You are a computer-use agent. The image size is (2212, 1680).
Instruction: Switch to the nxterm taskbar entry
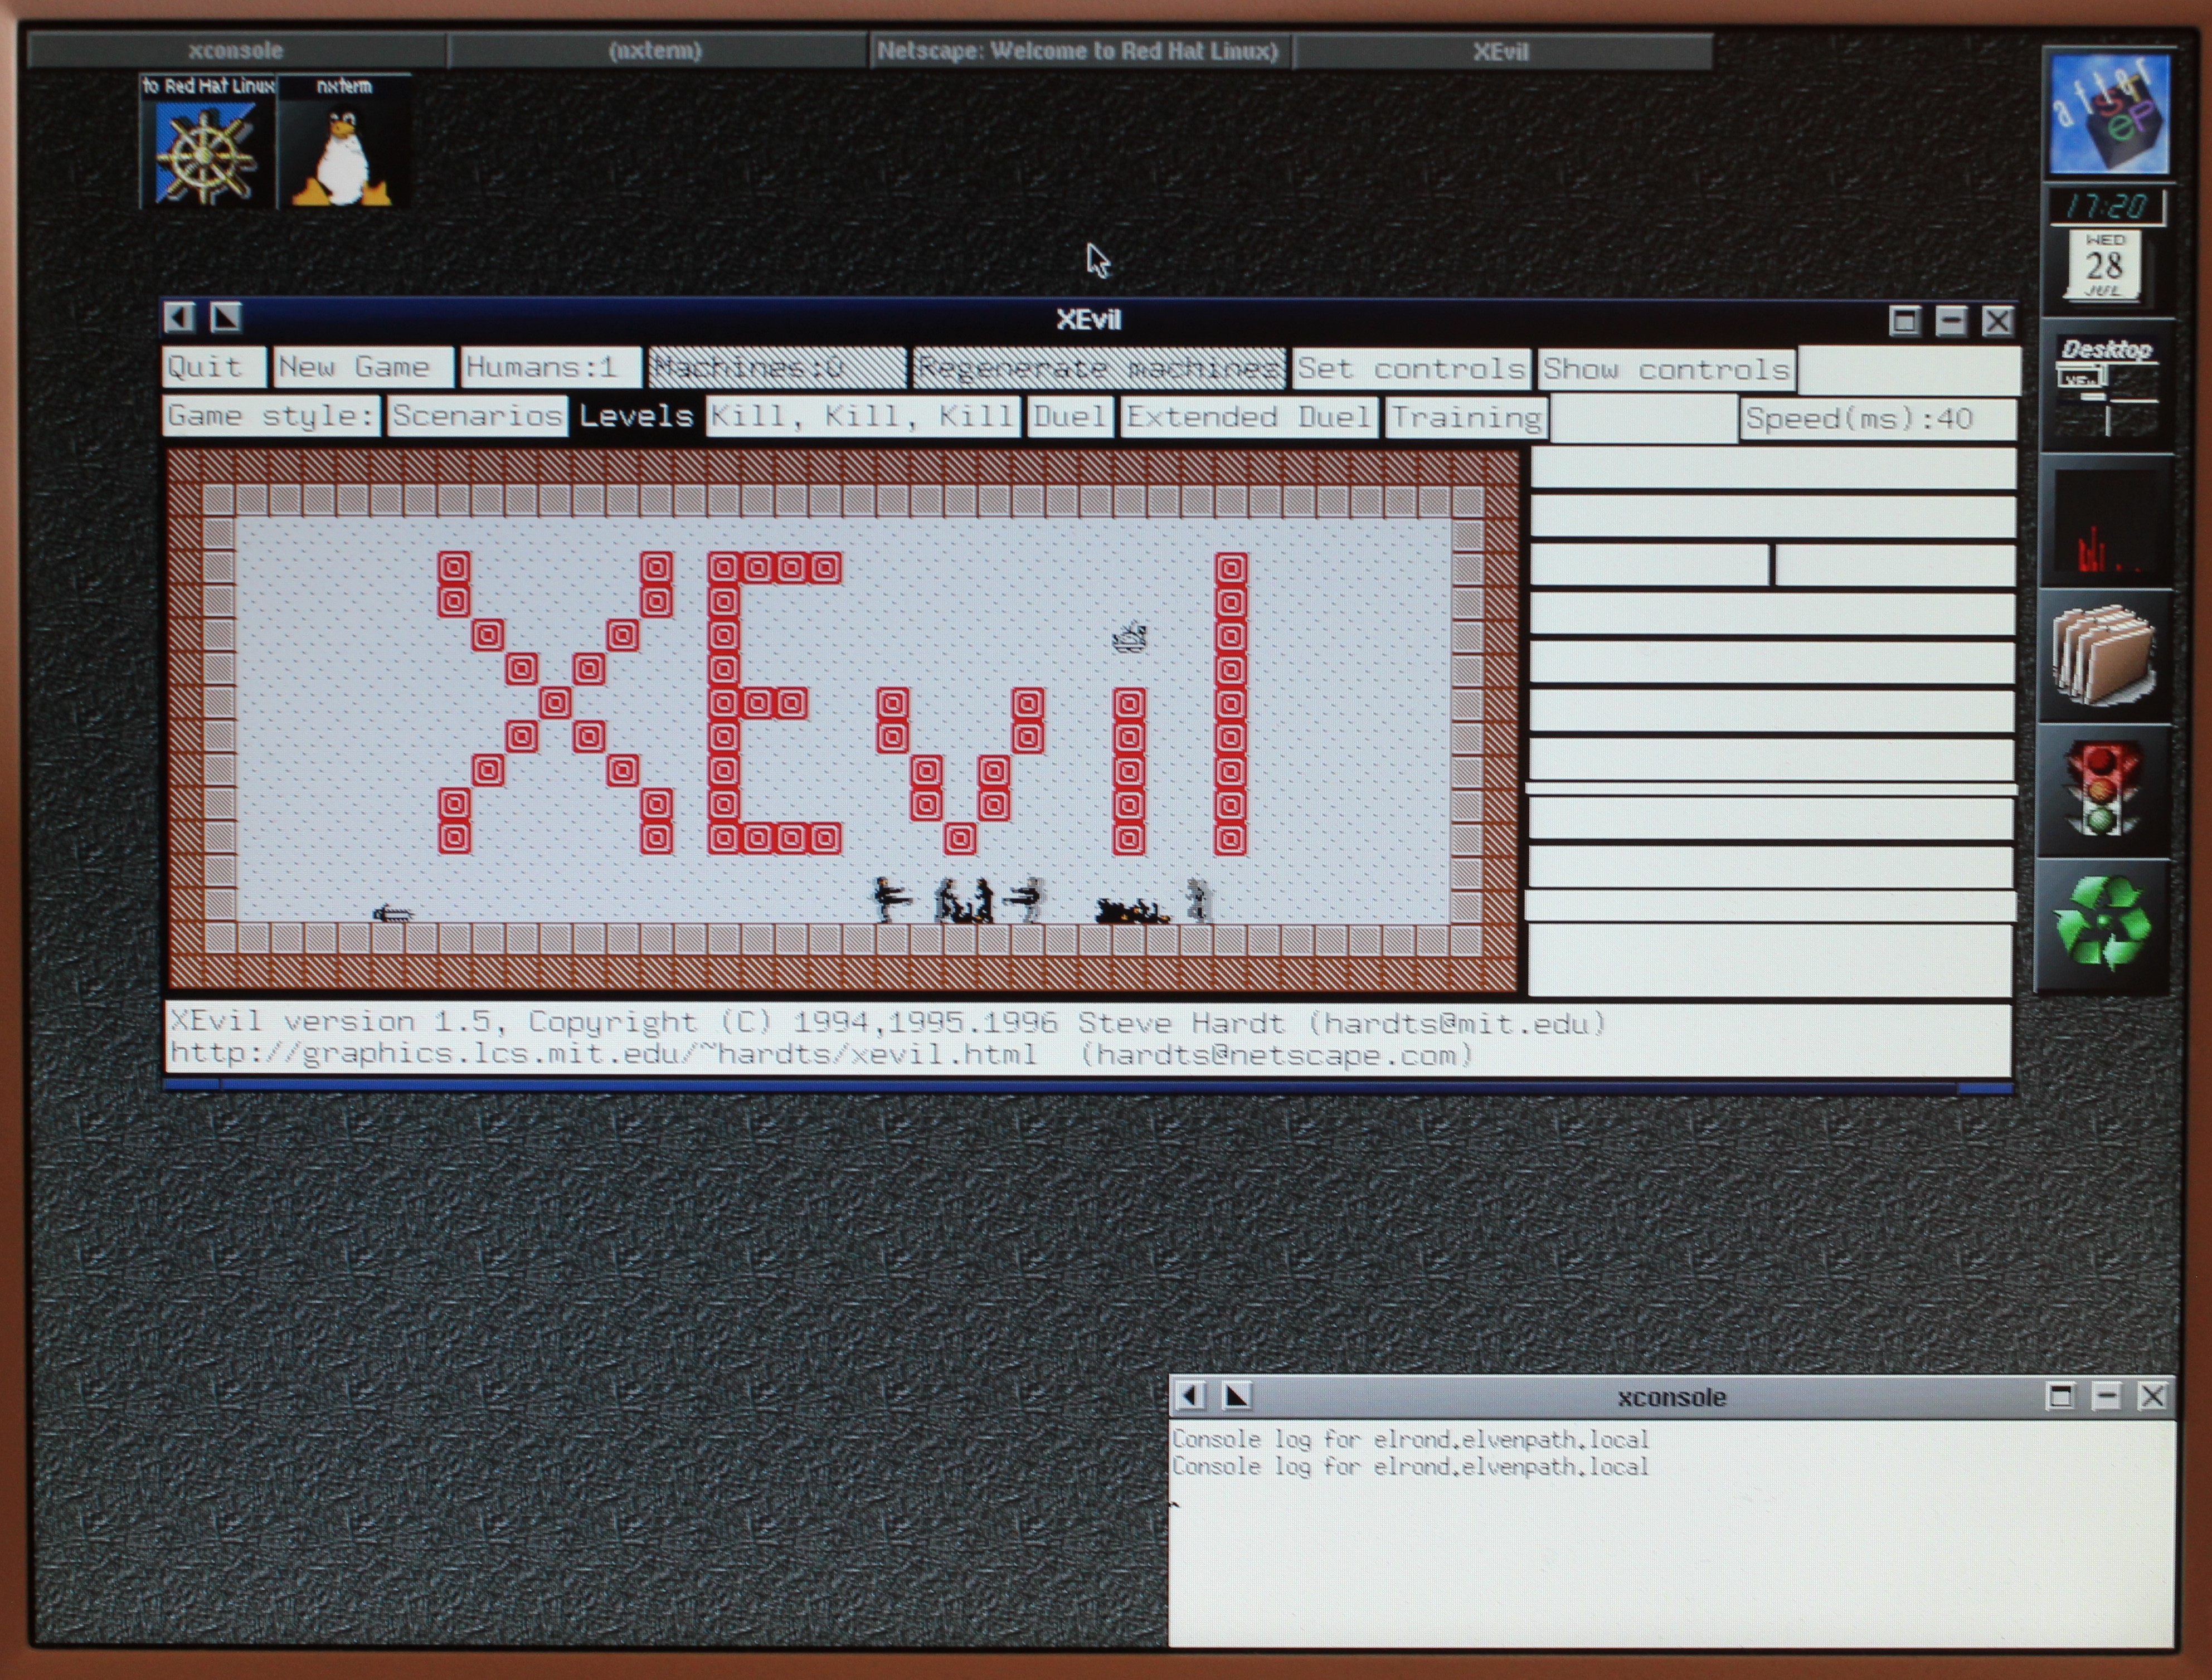point(655,51)
